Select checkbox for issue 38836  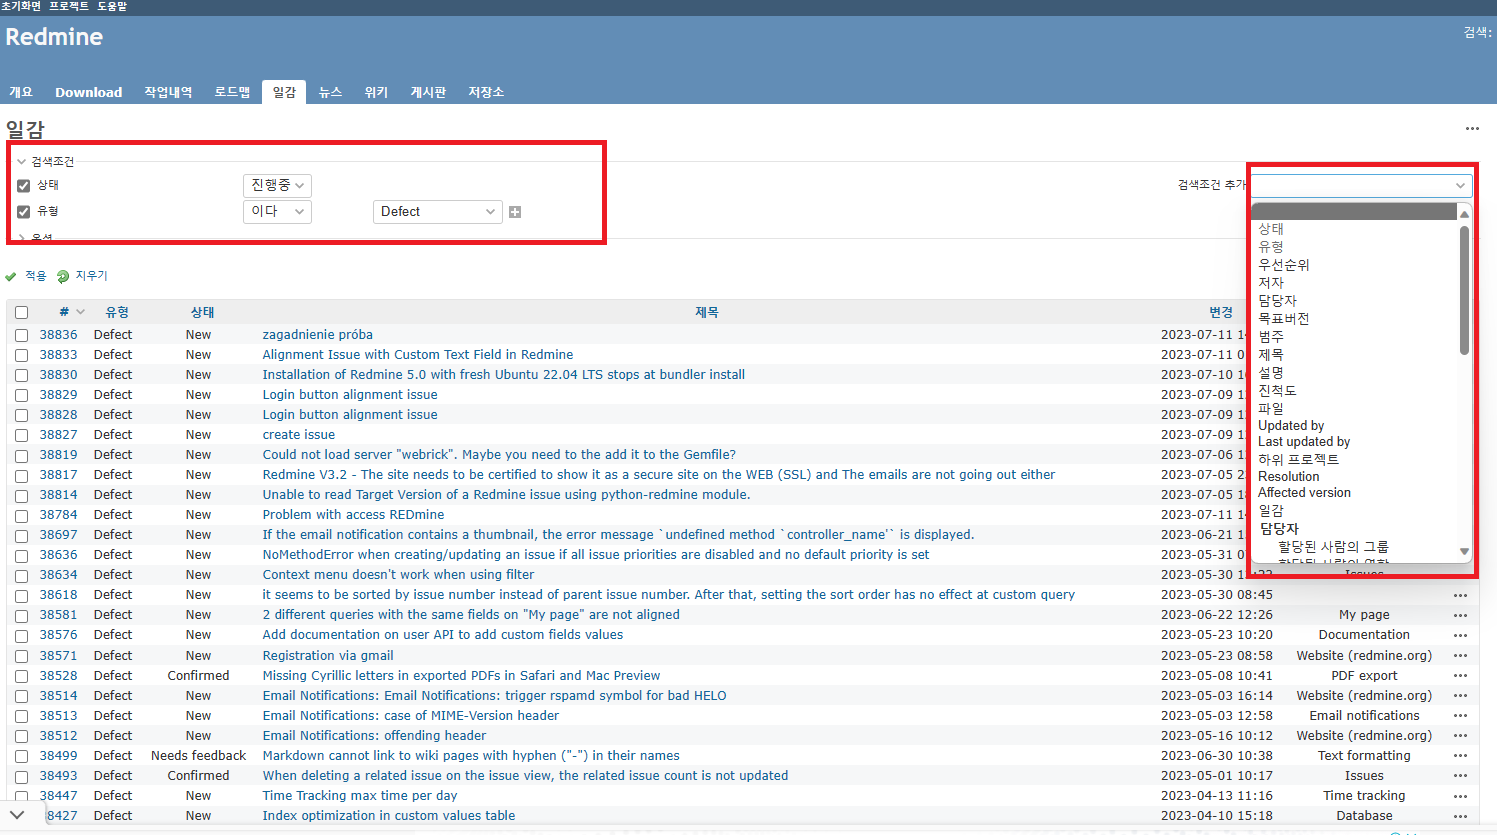tap(22, 335)
